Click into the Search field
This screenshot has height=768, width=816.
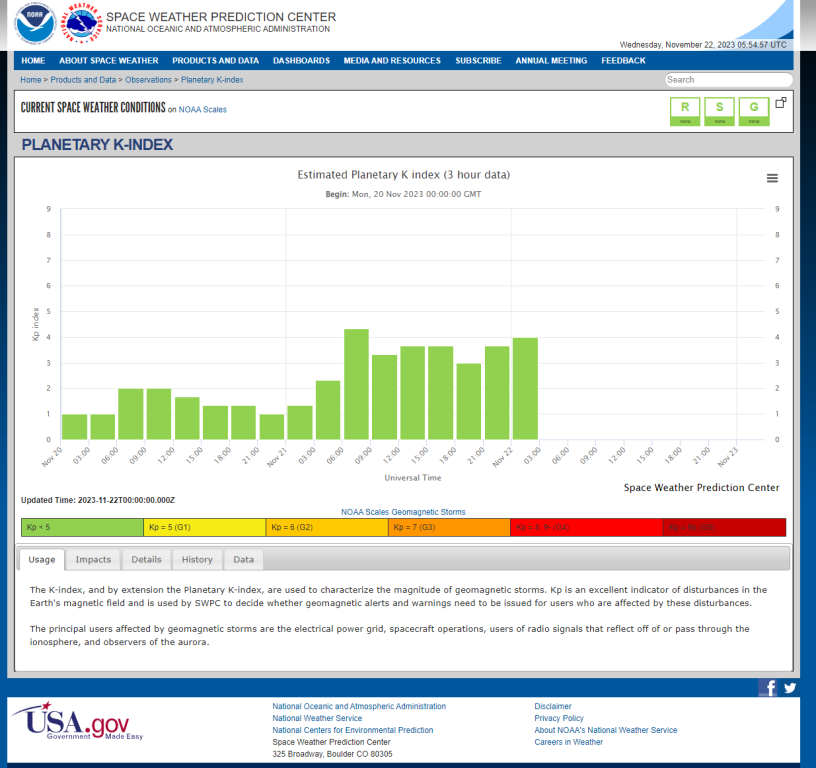728,80
